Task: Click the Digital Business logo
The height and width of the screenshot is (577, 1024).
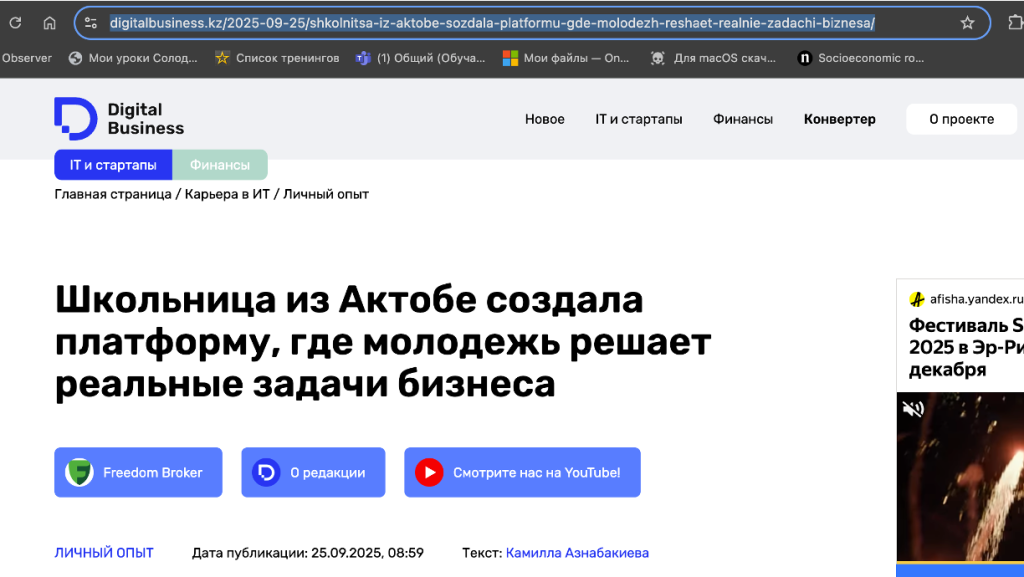Action: 119,119
